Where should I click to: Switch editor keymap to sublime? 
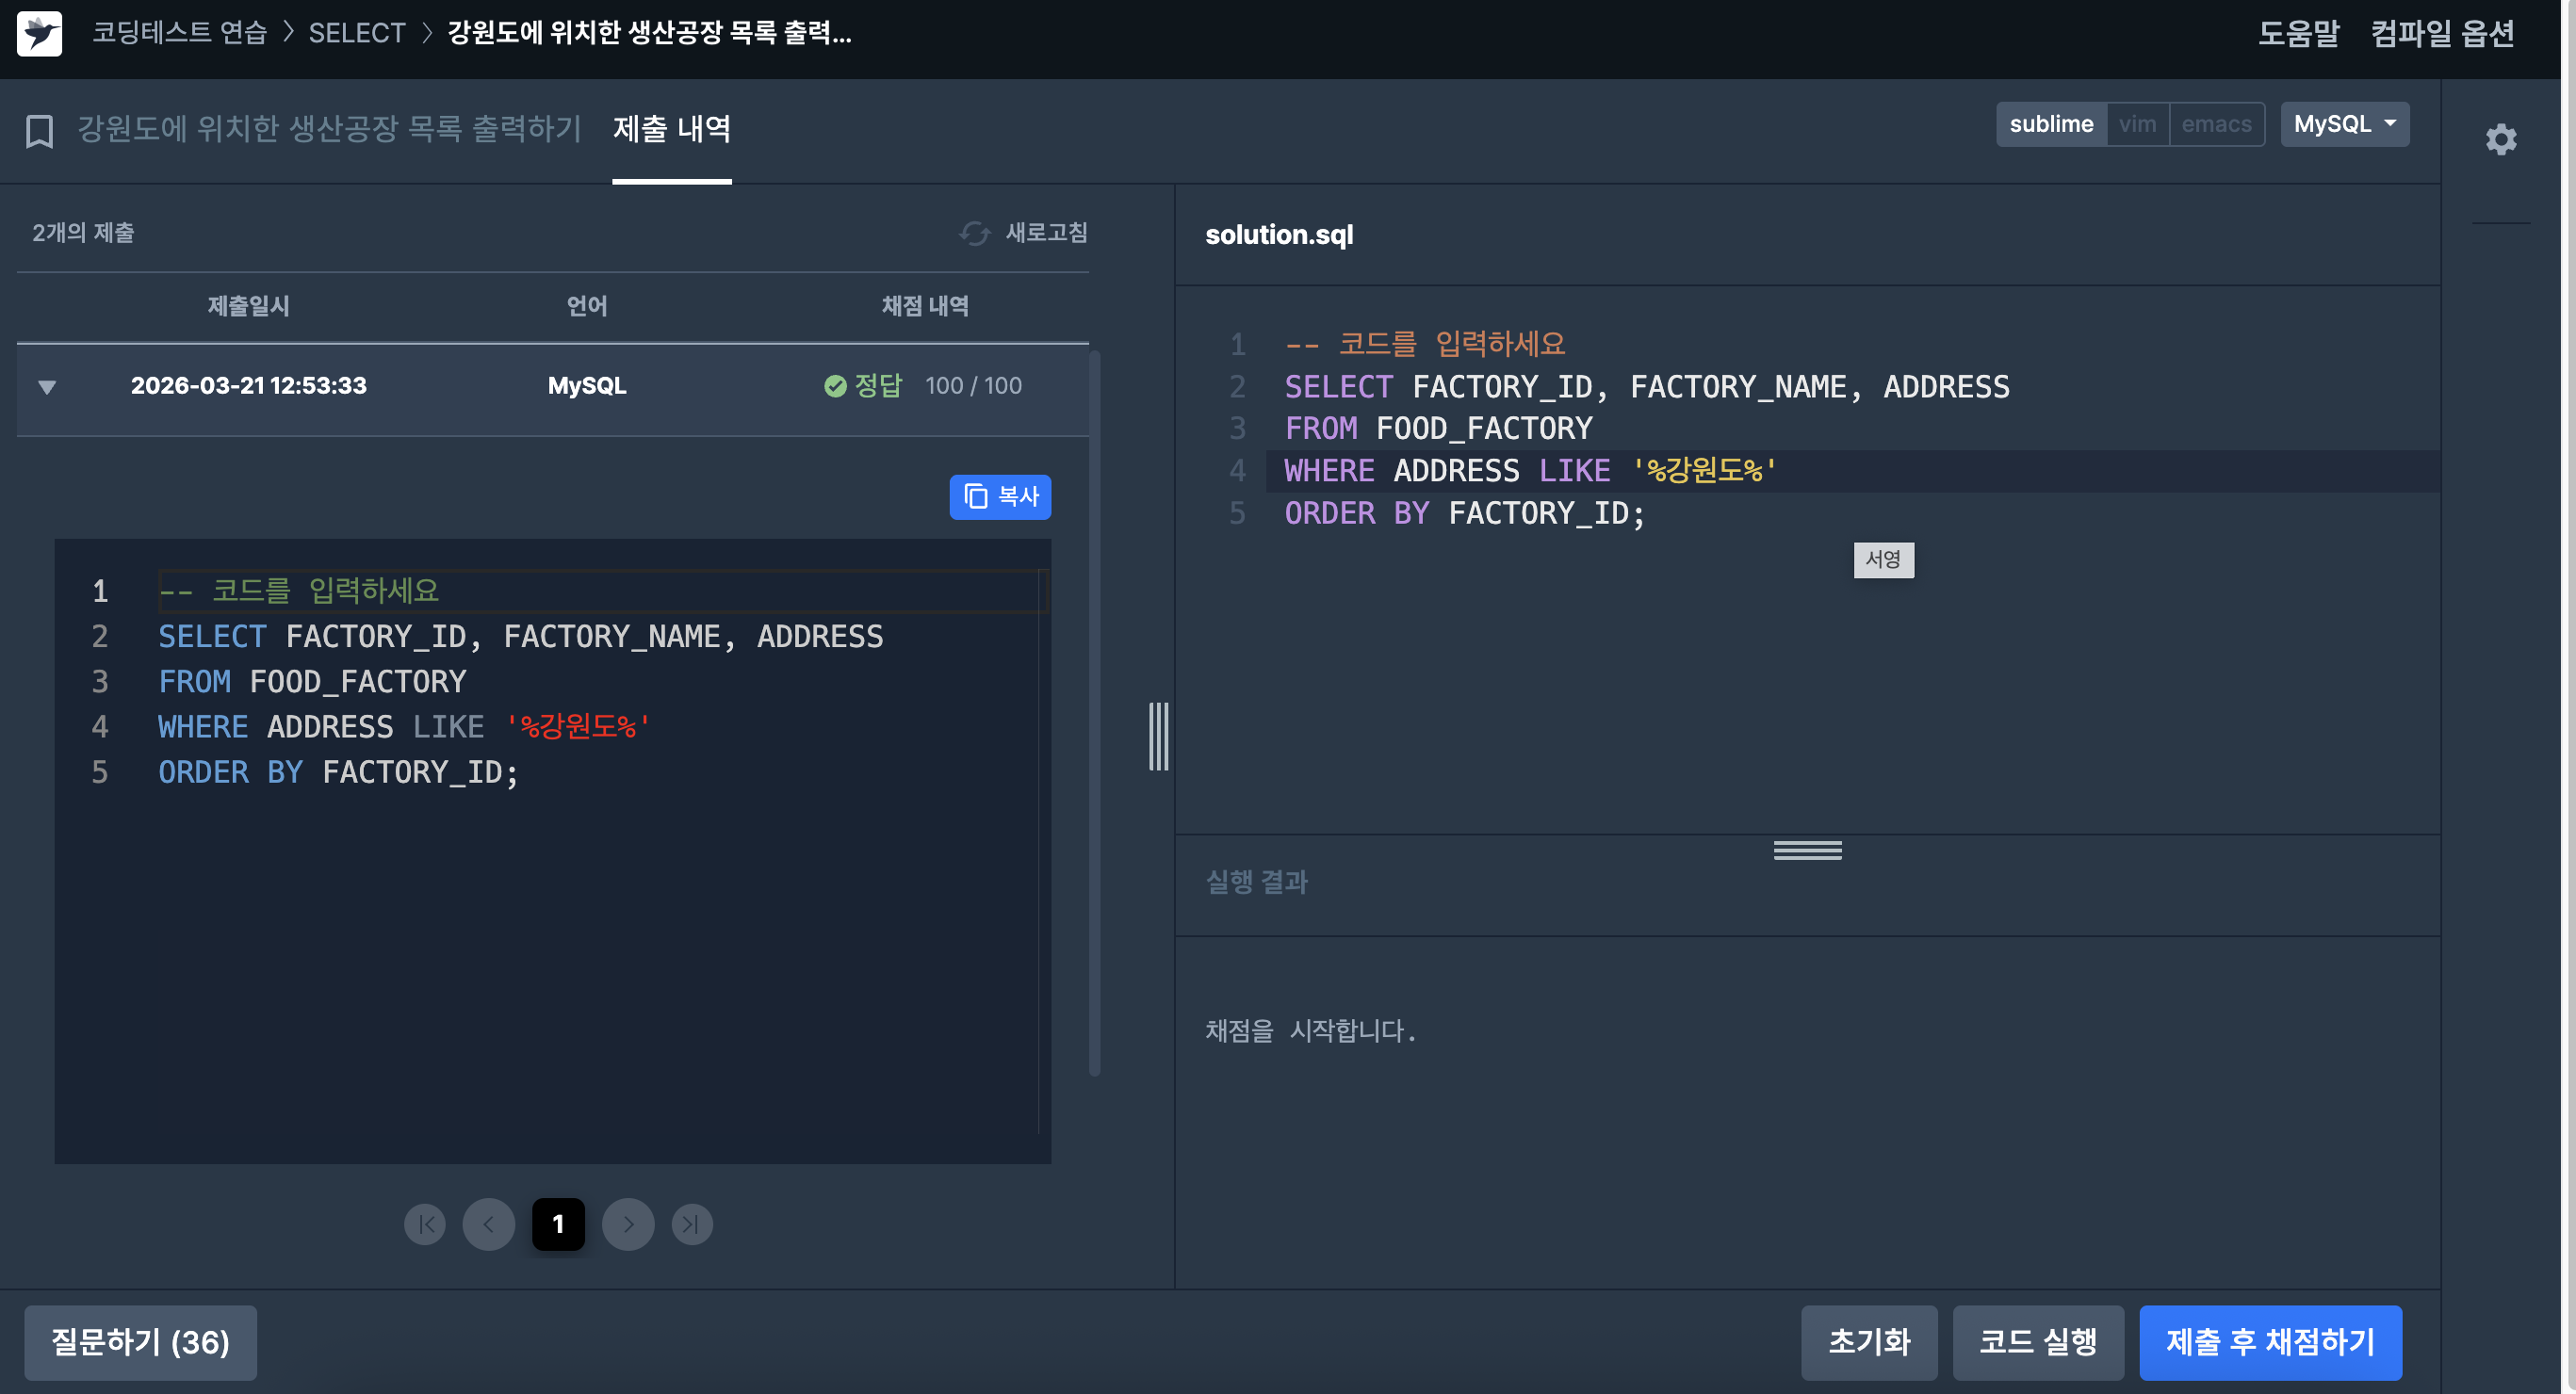point(2051,124)
